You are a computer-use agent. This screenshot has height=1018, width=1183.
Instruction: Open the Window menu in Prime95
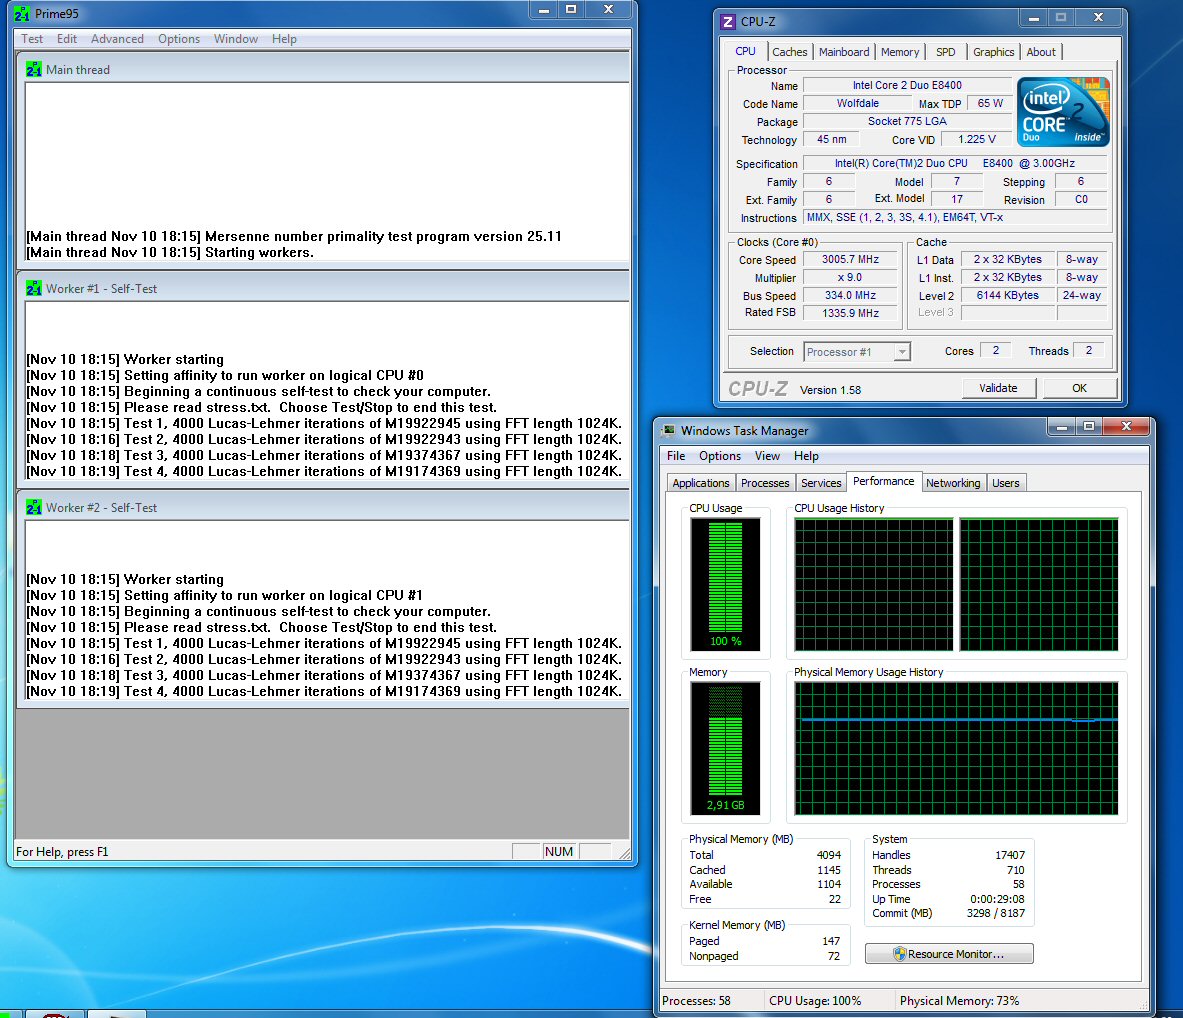(x=235, y=38)
